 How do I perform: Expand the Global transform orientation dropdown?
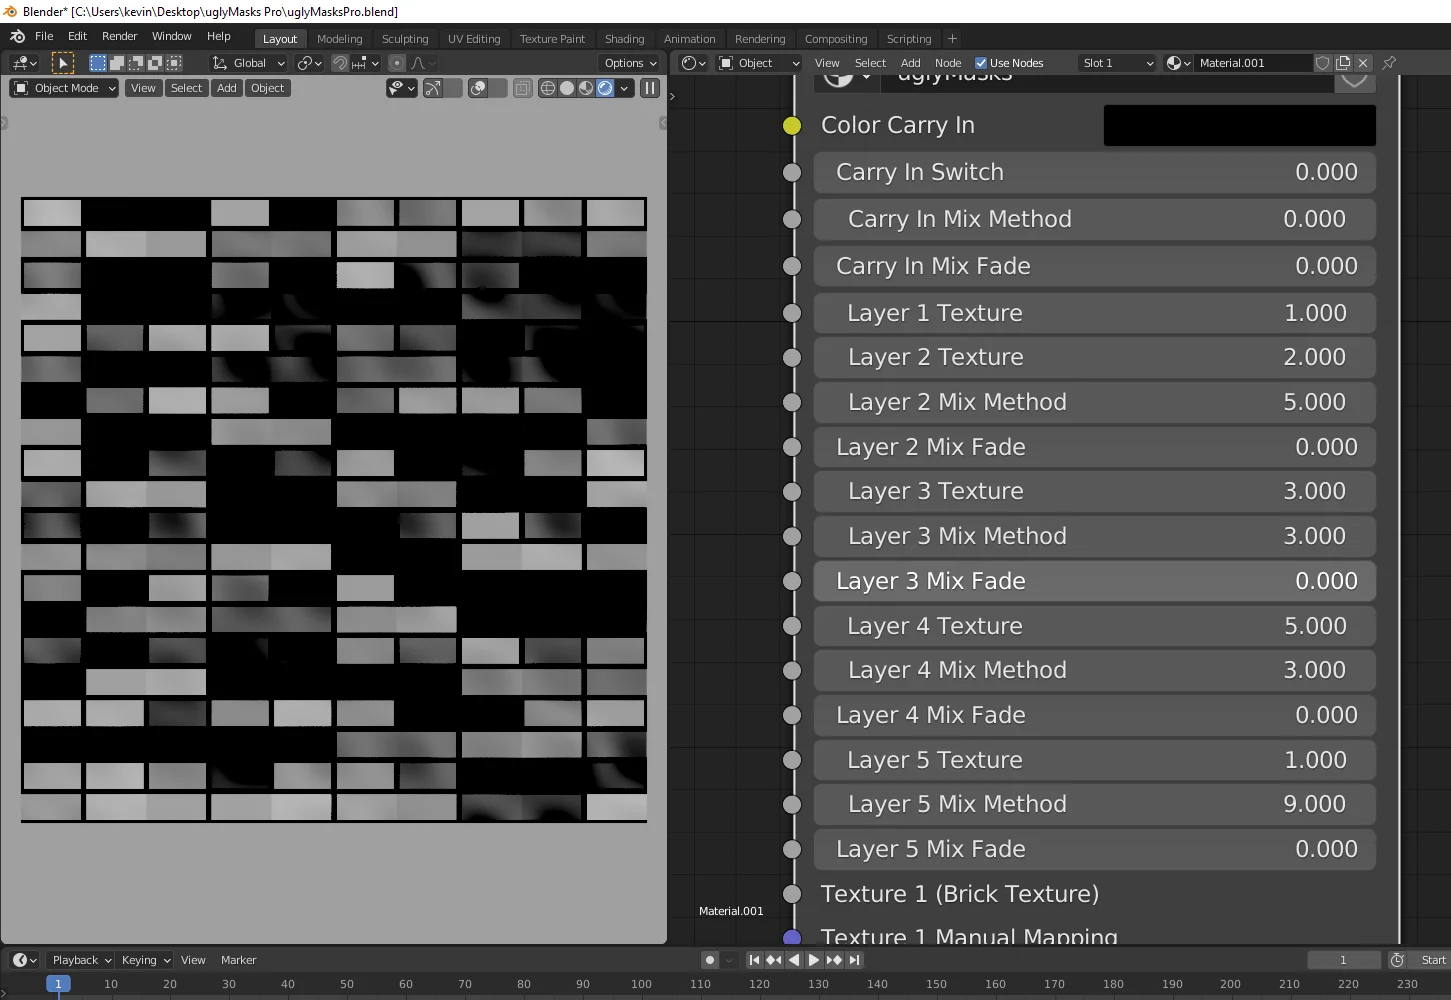[250, 63]
